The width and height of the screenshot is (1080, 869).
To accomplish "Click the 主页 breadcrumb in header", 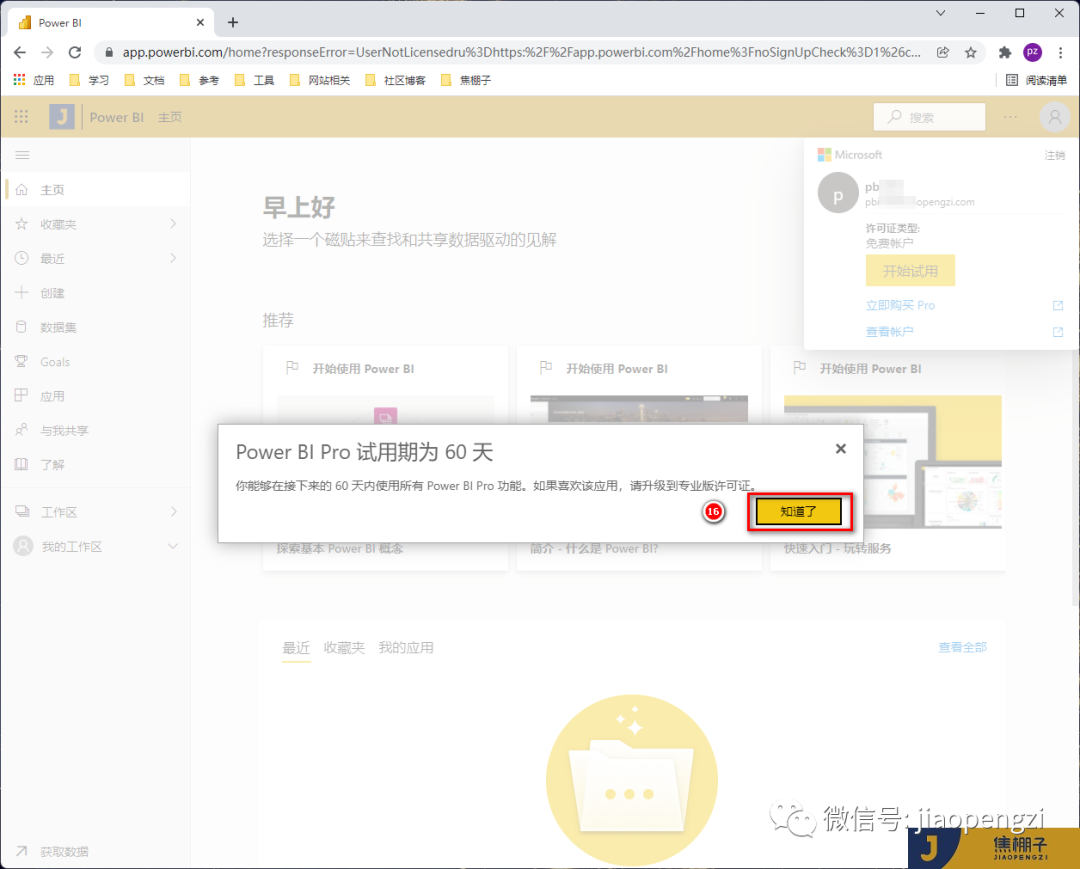I will pos(169,117).
